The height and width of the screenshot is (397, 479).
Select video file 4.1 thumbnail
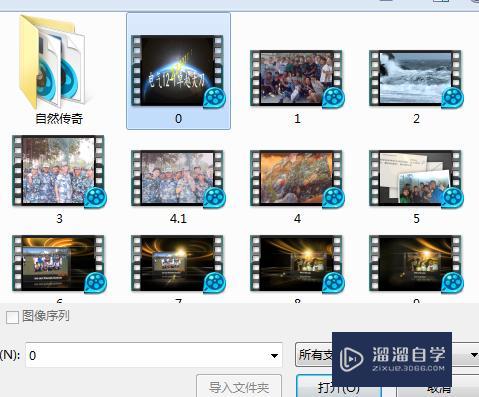click(x=178, y=179)
